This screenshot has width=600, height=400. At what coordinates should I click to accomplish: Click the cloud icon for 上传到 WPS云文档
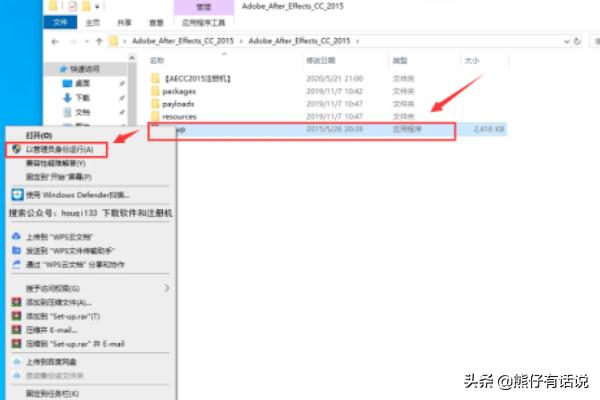coord(16,237)
